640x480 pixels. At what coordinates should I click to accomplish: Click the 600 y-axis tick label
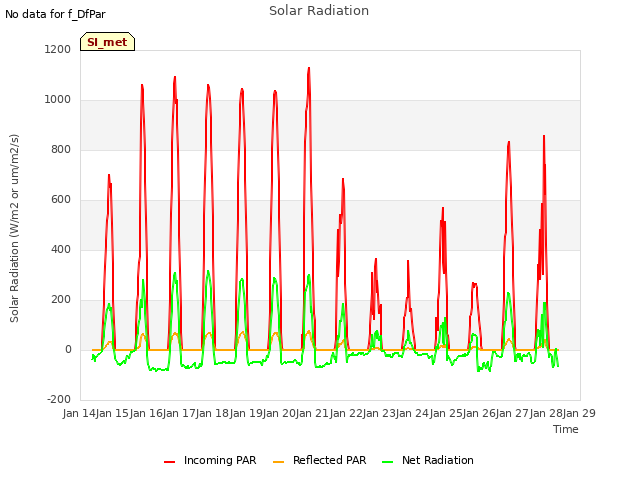click(61, 200)
